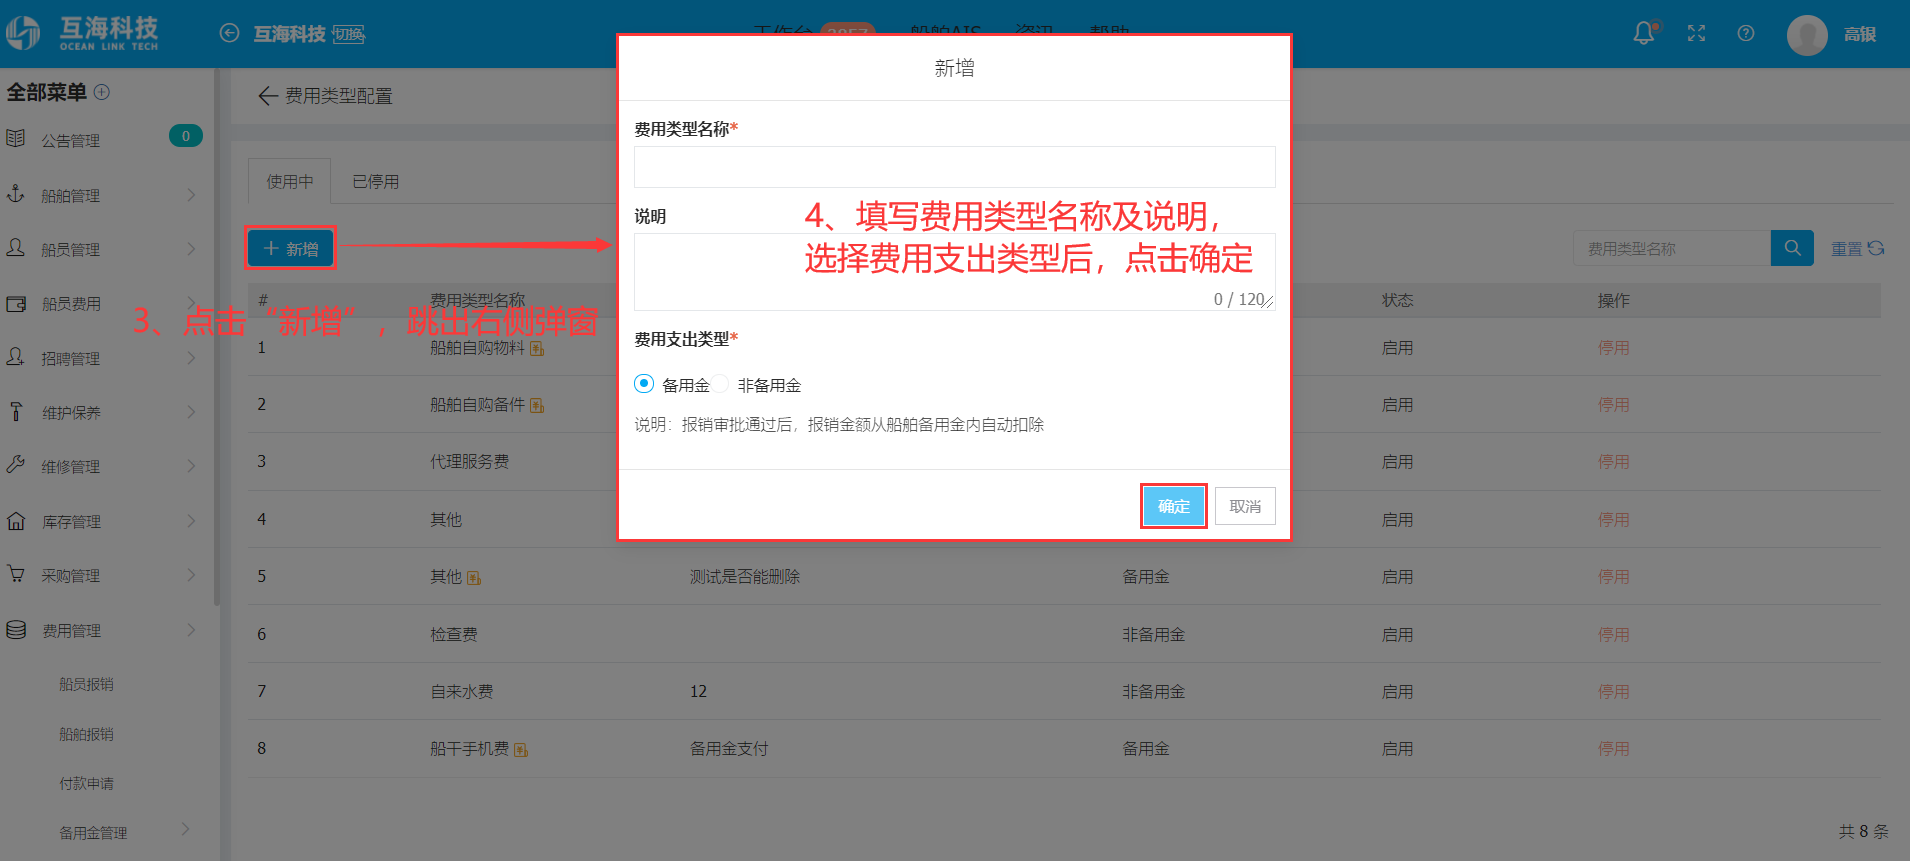Open the 付款申请 submenu item
Screen dimensions: 1910x861
click(x=86, y=783)
